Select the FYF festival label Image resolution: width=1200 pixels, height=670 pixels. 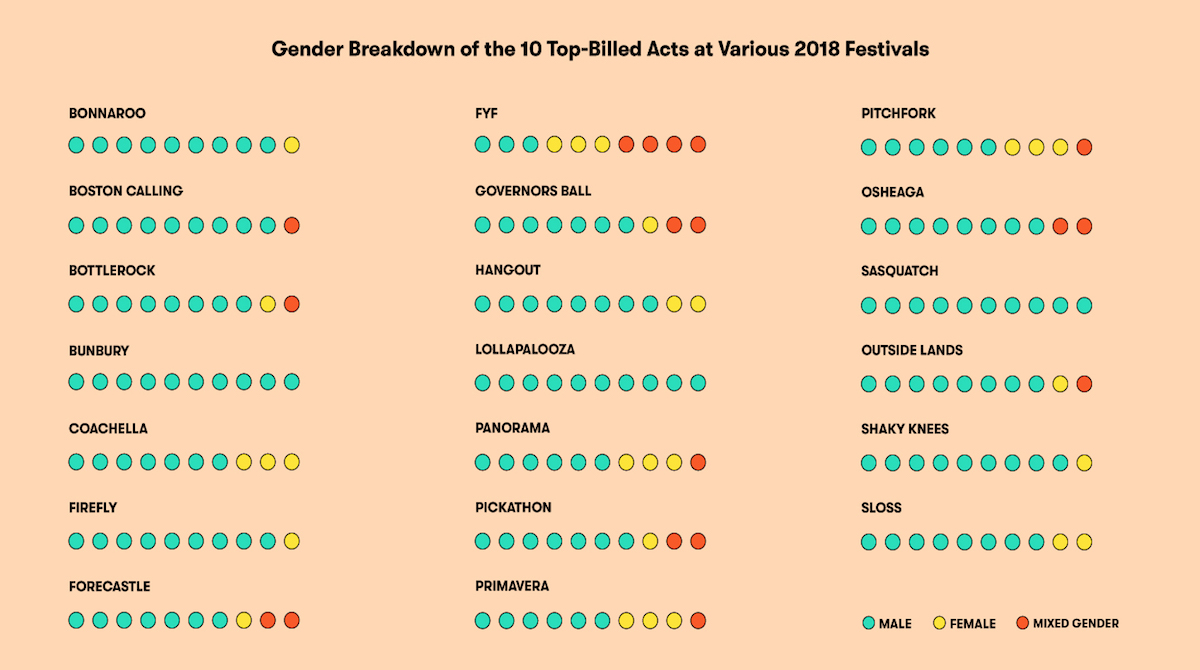(486, 113)
